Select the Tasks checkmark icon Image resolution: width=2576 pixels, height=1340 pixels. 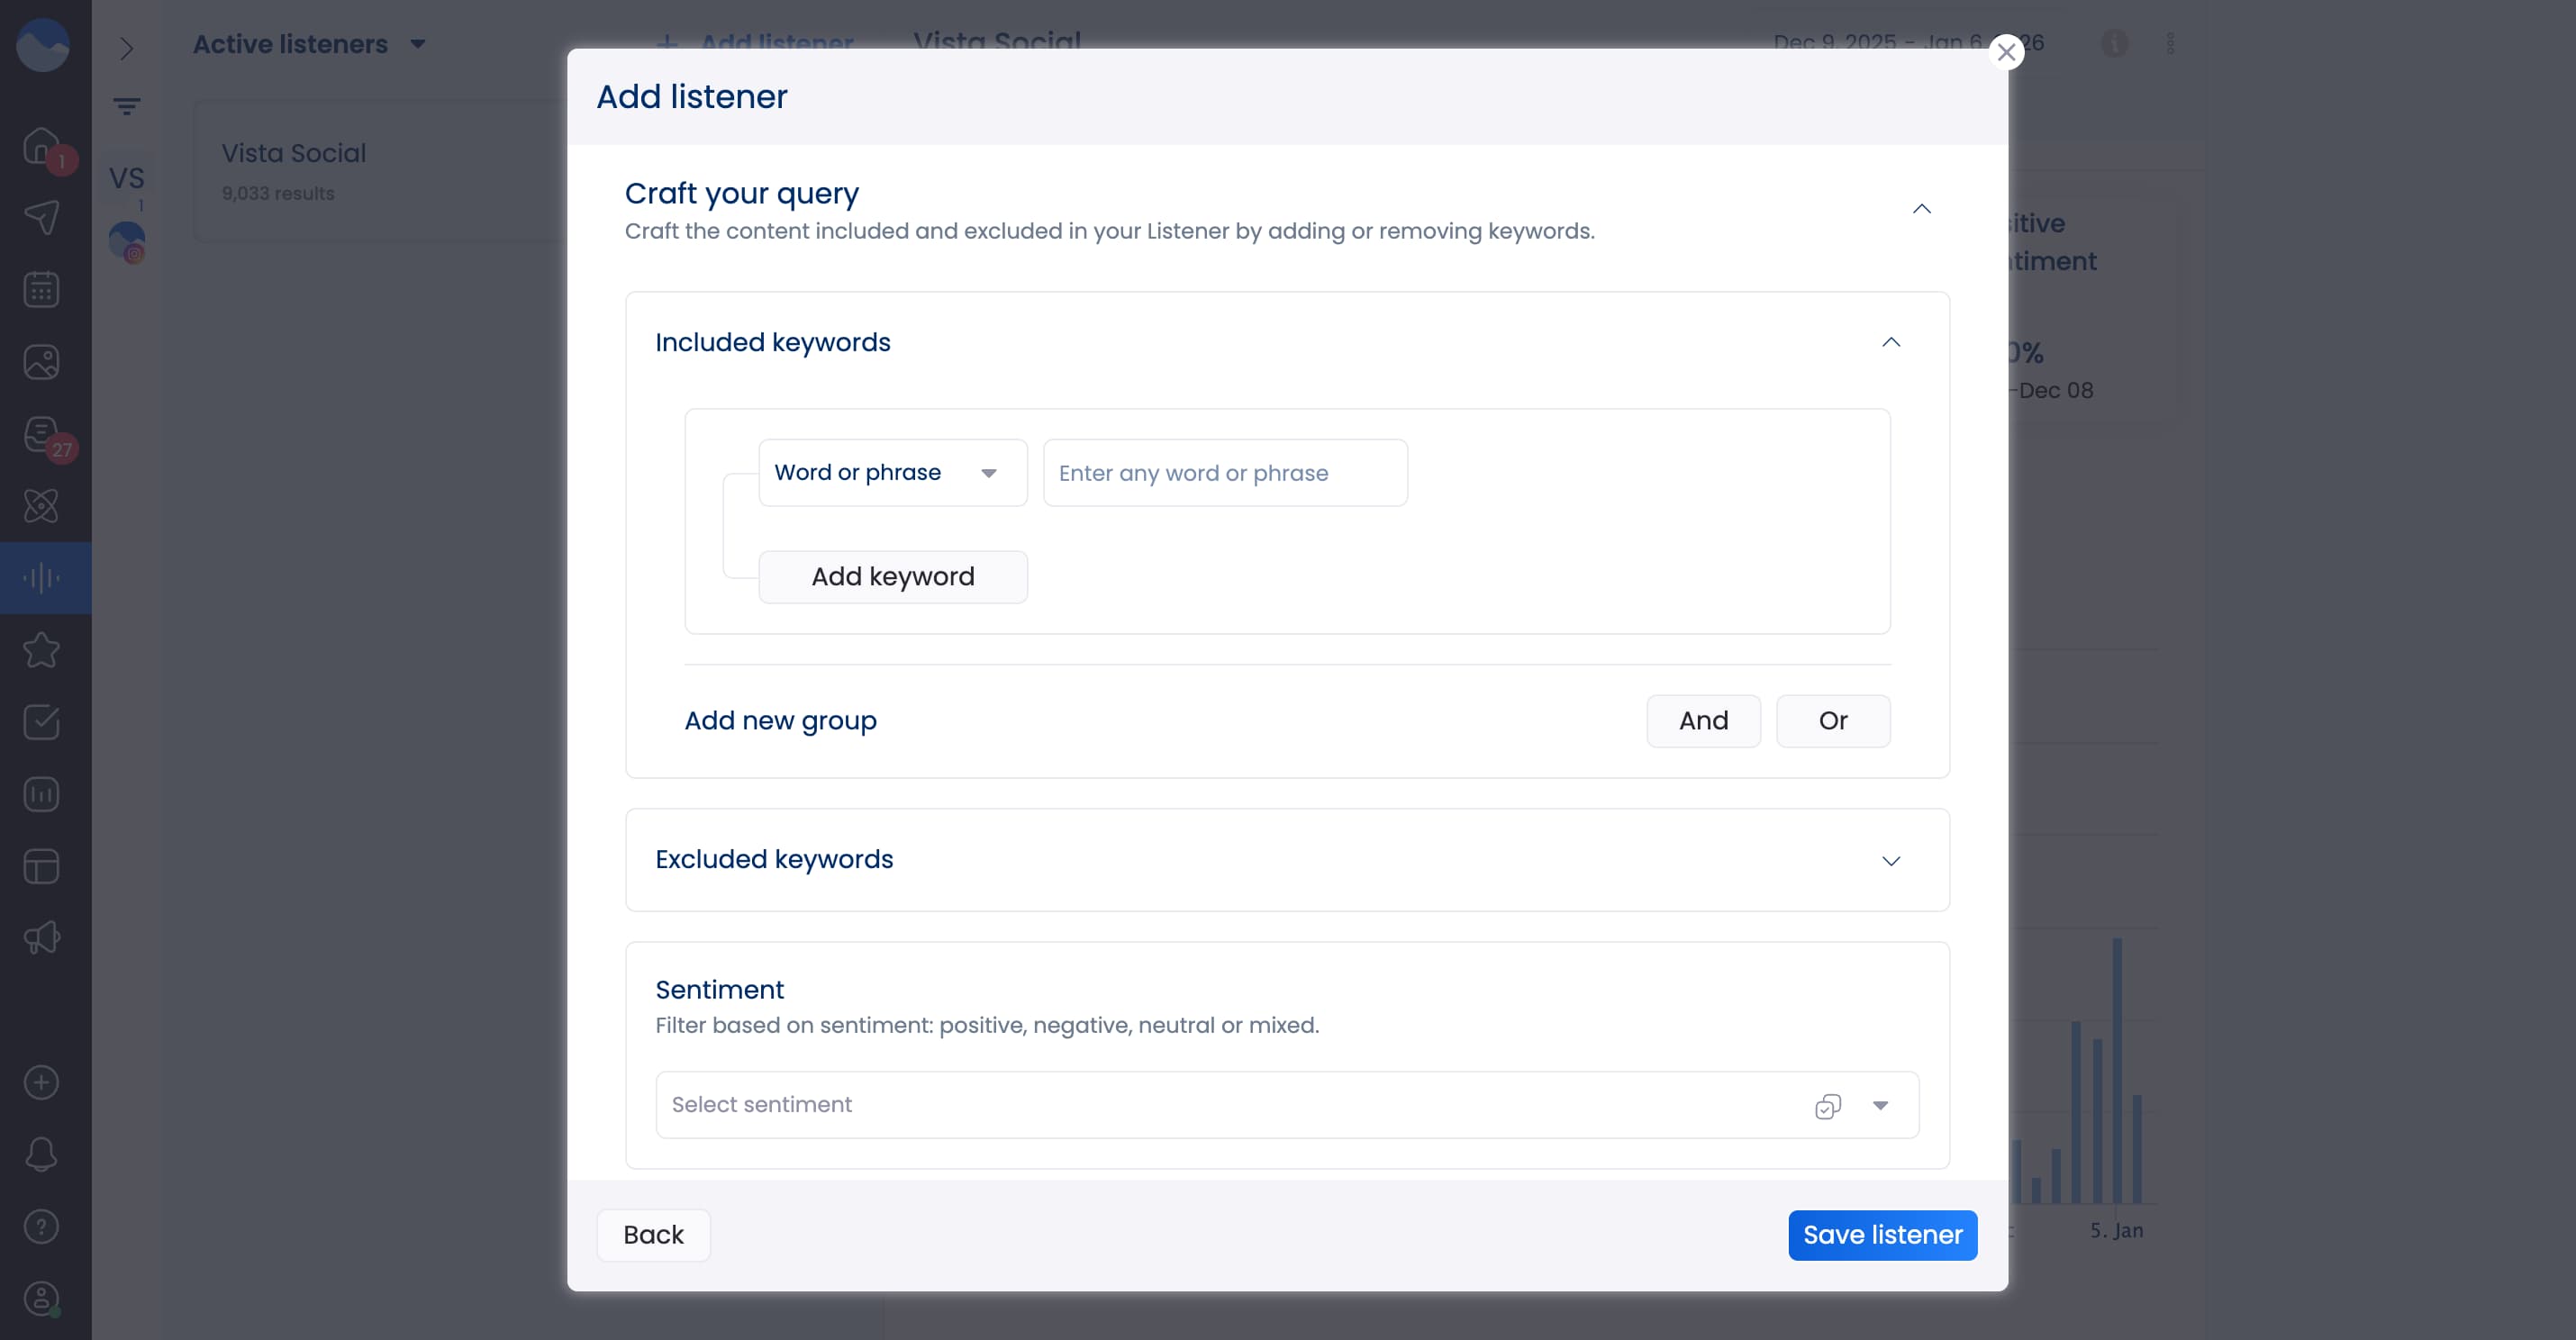pyautogui.click(x=41, y=722)
